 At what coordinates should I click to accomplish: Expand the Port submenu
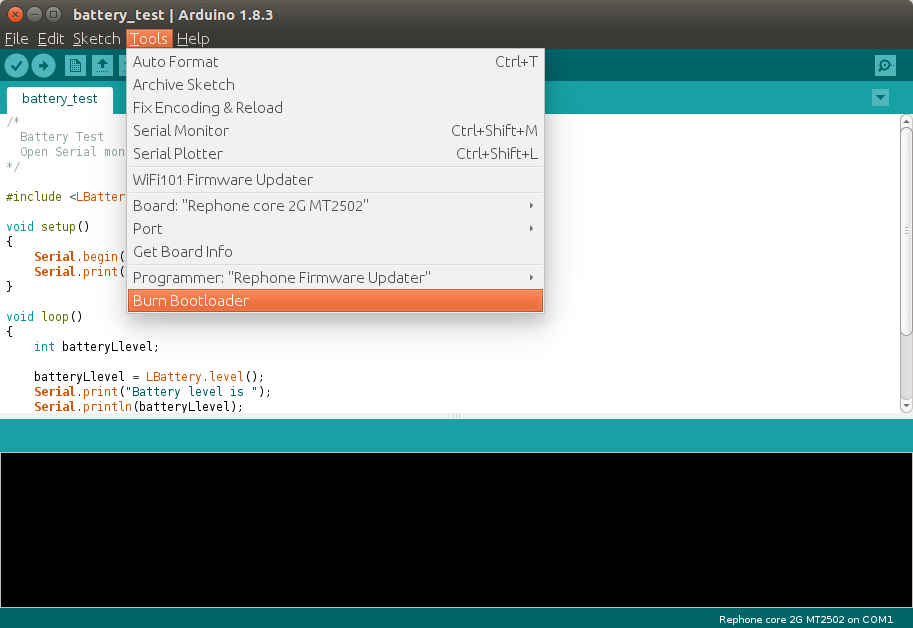tap(335, 229)
